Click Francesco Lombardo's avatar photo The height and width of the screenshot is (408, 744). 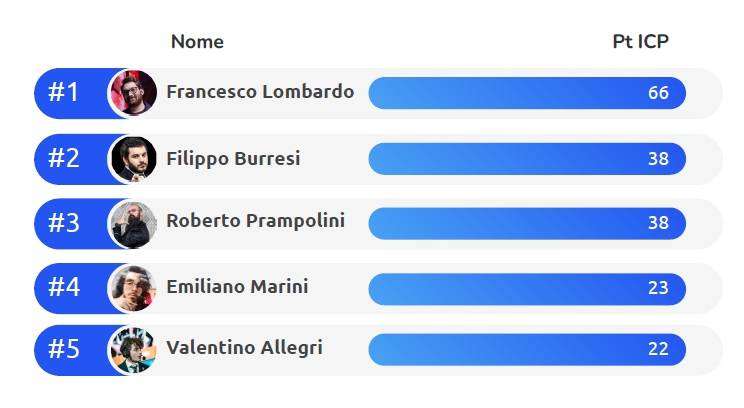click(133, 93)
